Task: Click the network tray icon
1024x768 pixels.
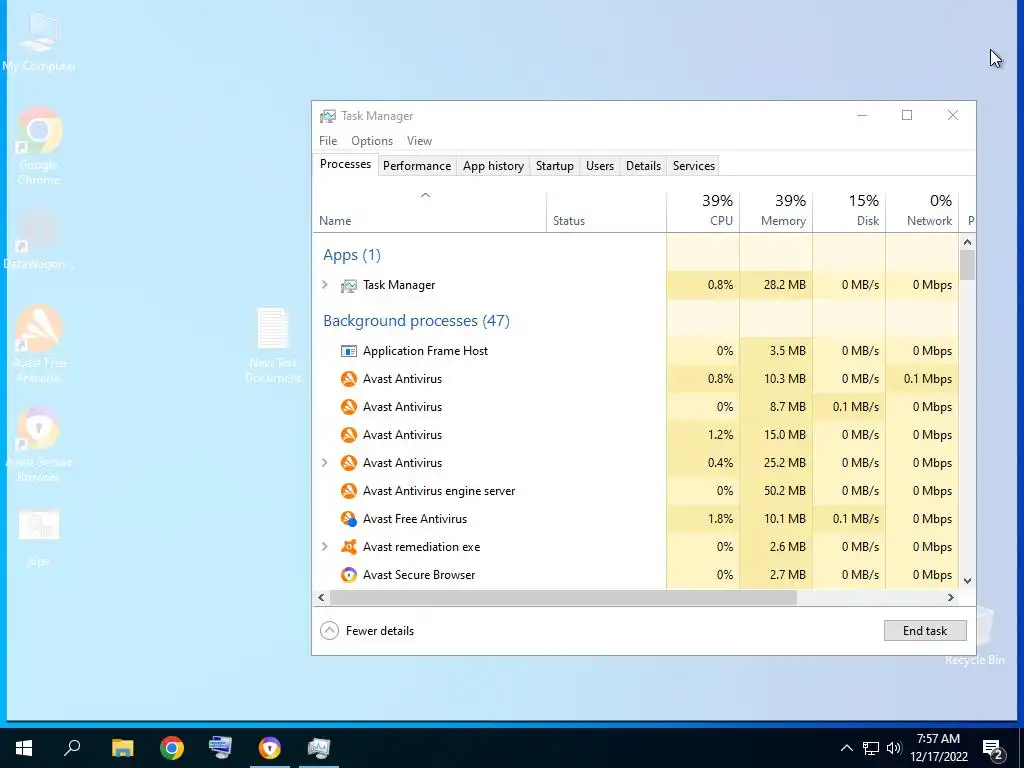Action: coord(871,748)
